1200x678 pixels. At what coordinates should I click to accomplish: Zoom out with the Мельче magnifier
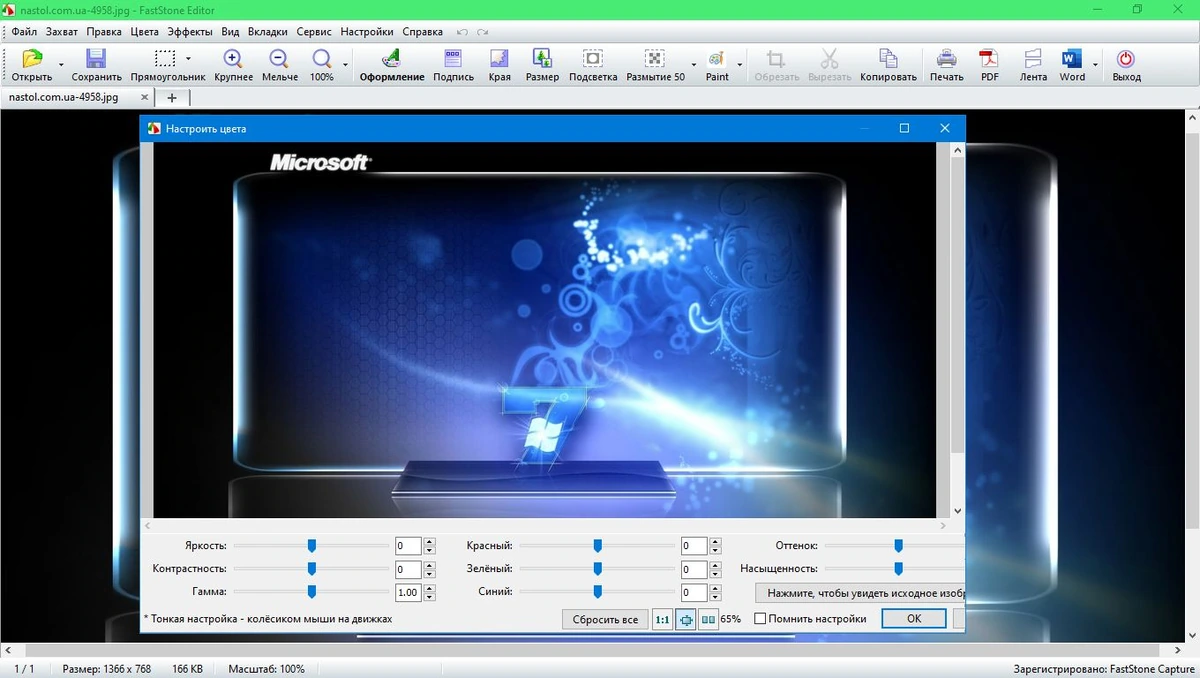[x=279, y=59]
